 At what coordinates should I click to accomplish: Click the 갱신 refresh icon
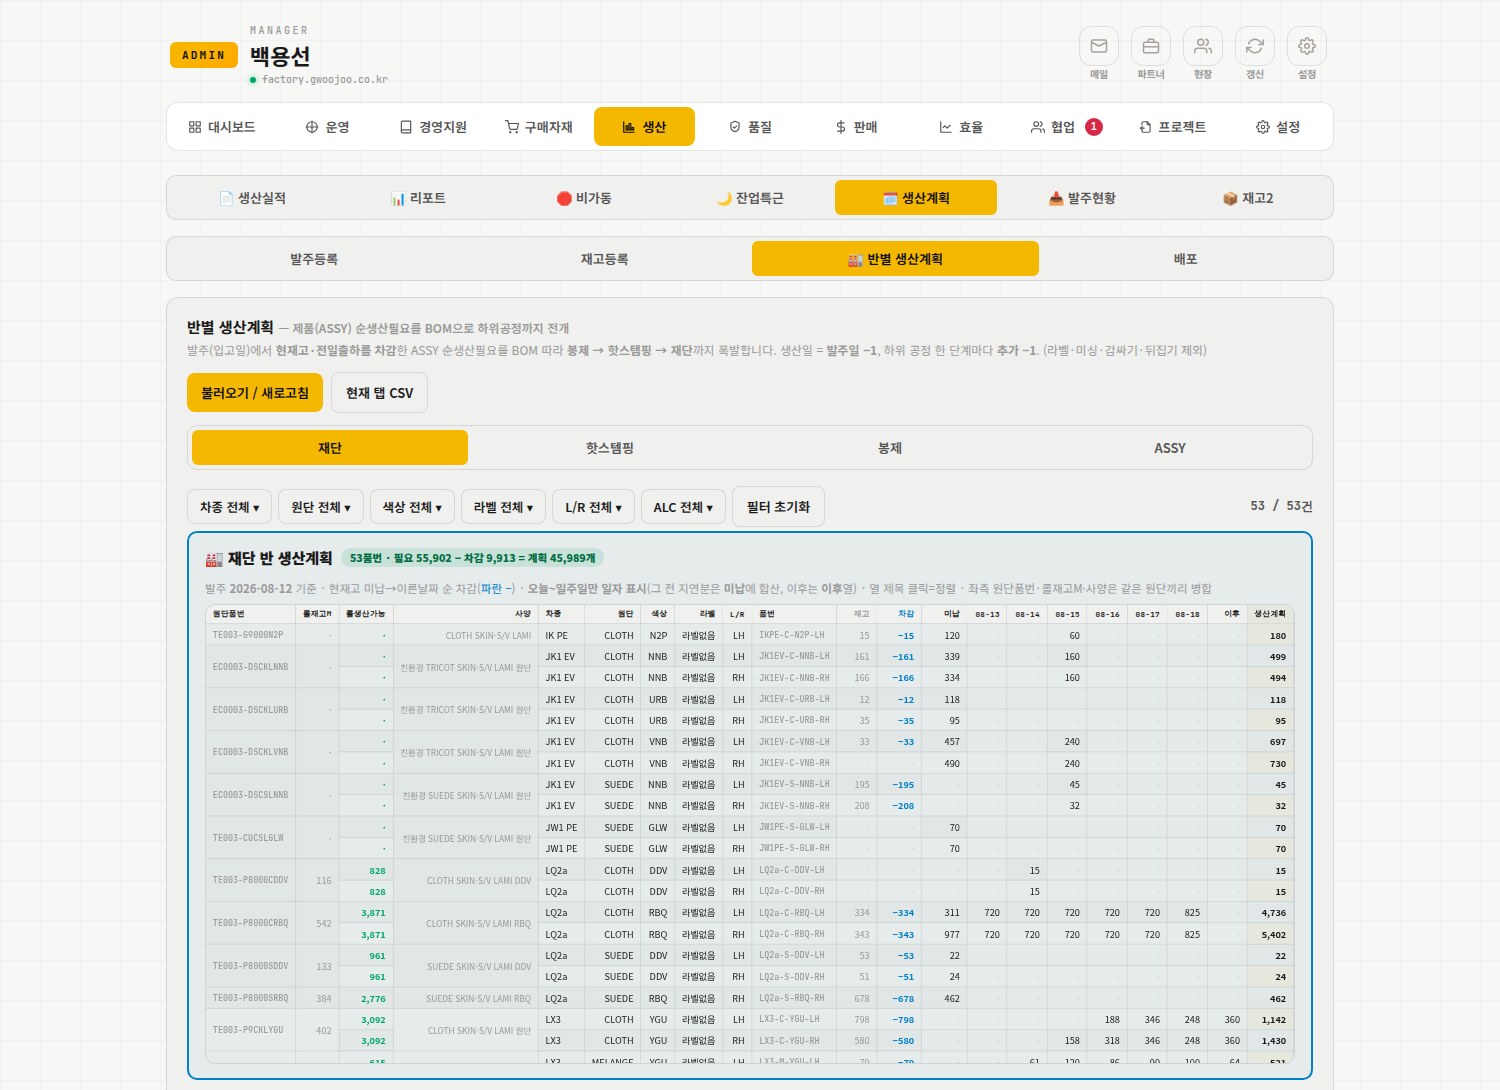[x=1255, y=46]
